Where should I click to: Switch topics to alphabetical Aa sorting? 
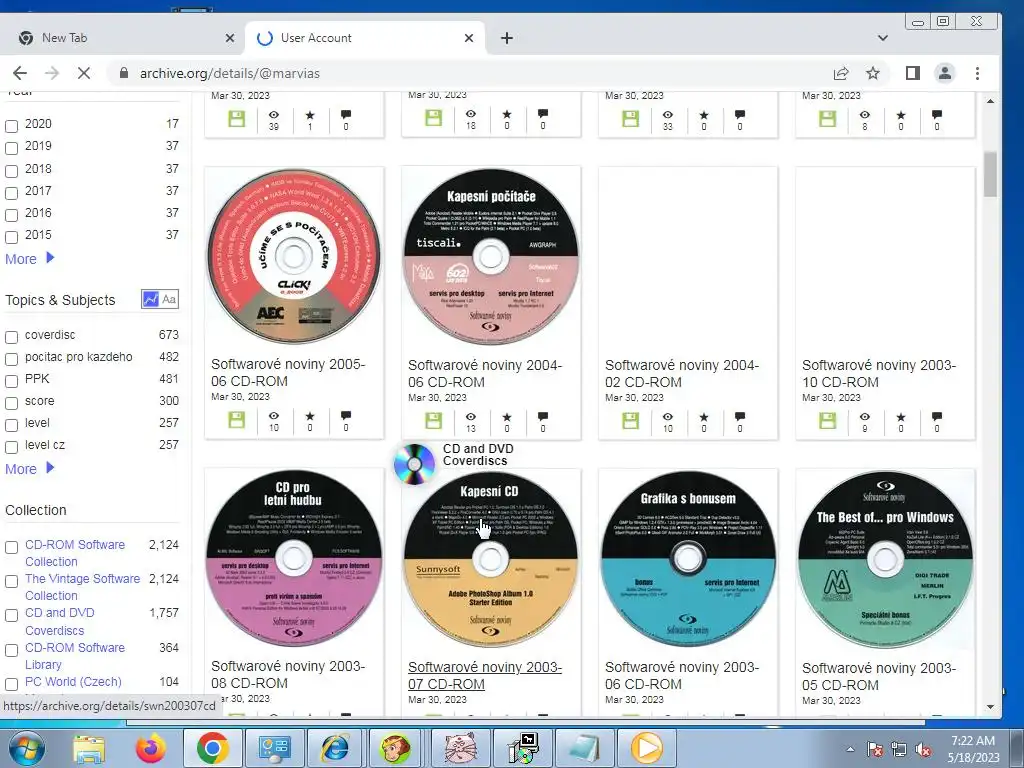pos(169,299)
